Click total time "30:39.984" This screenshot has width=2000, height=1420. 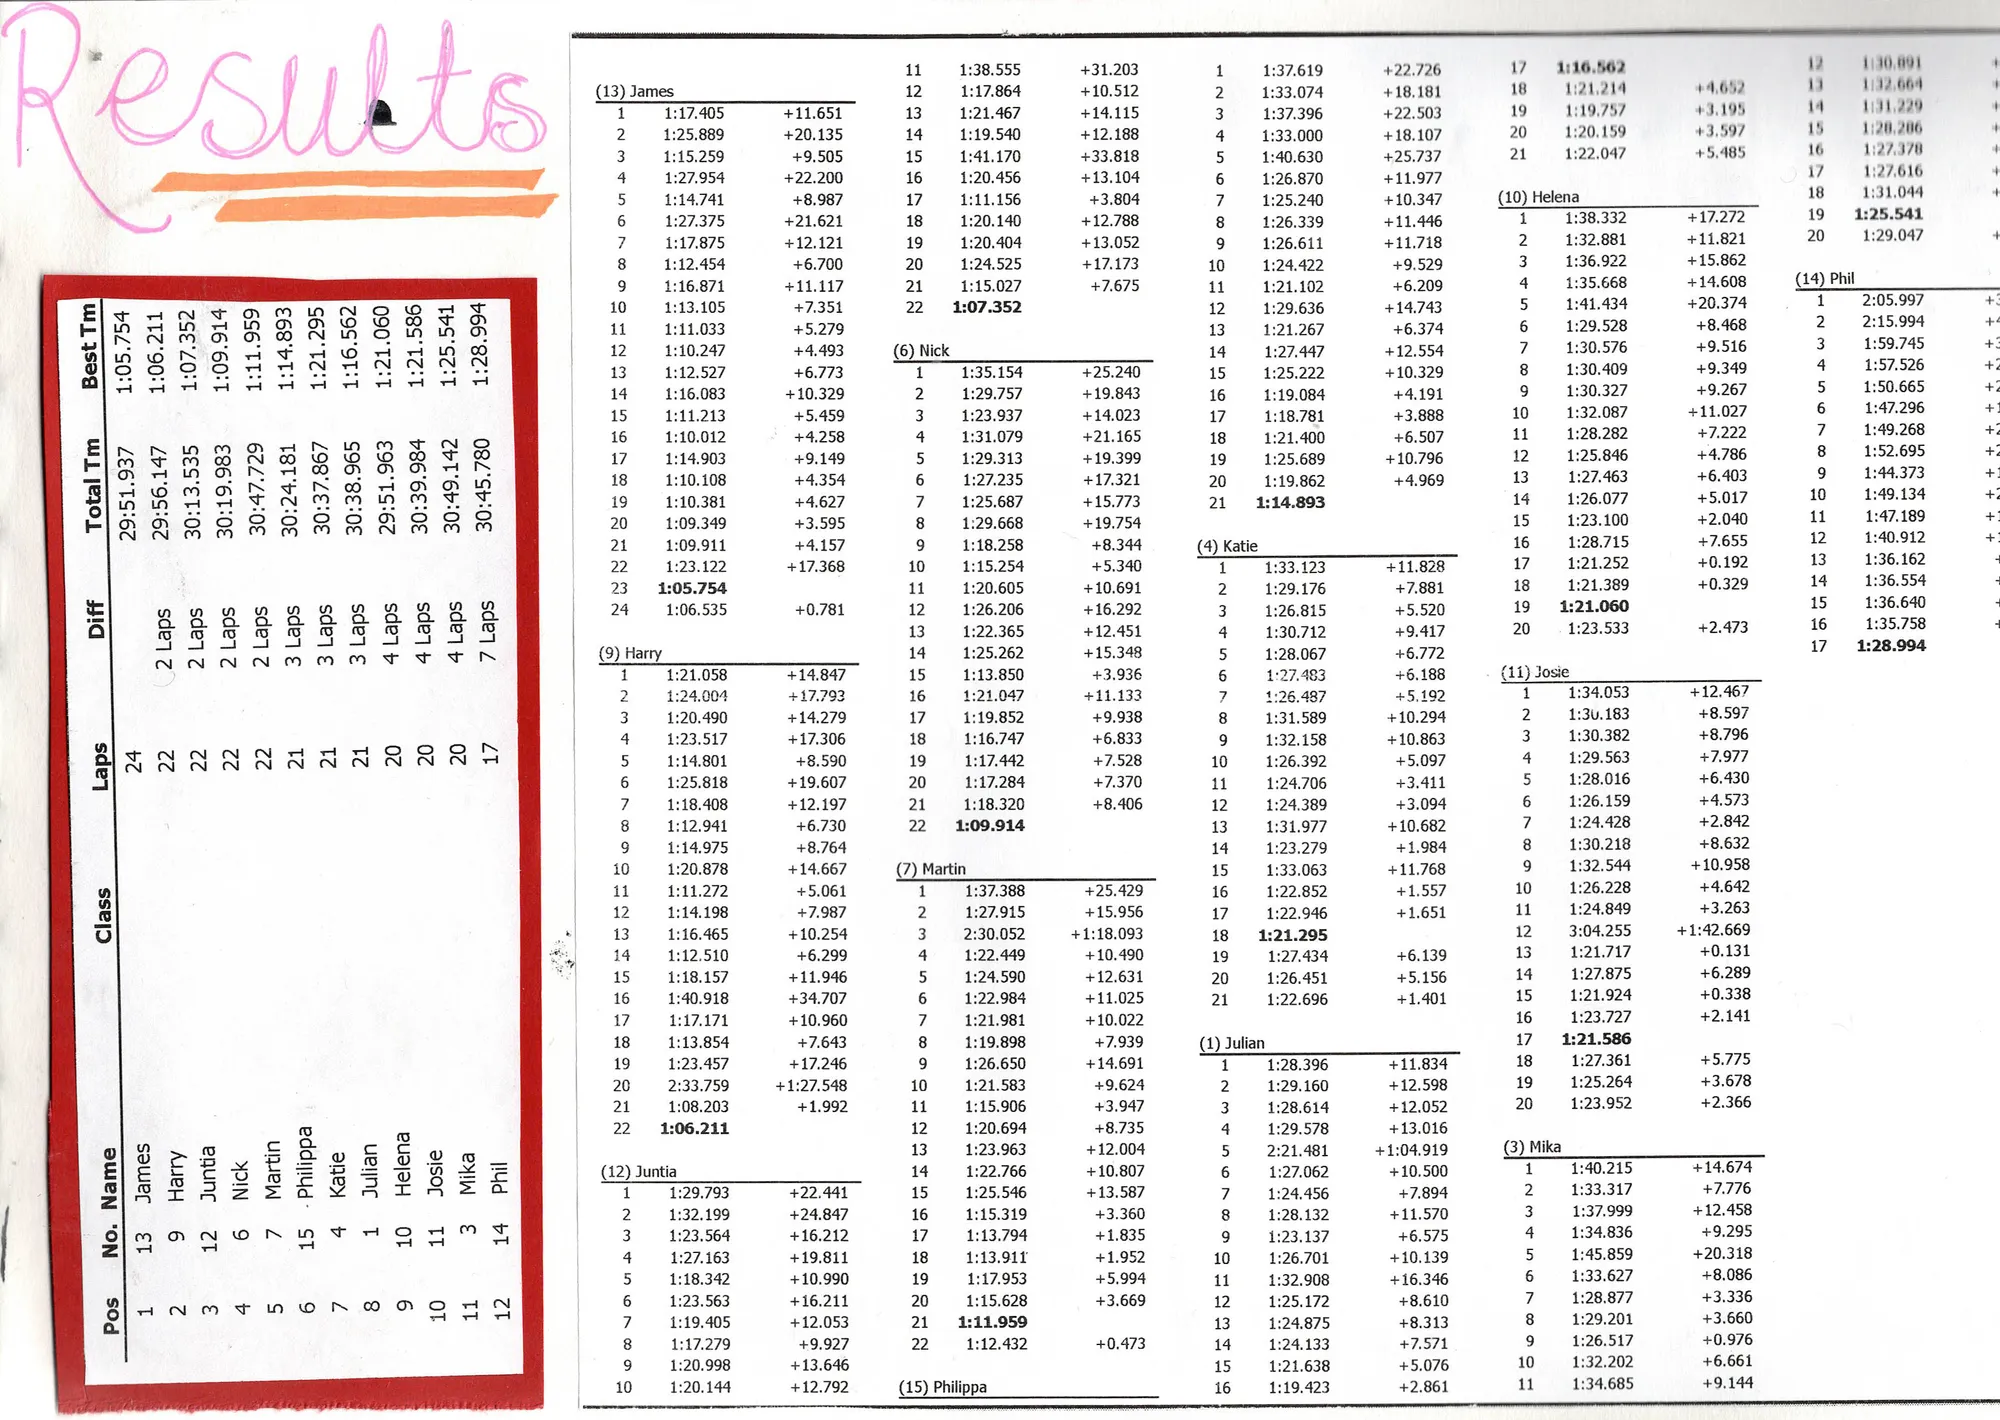418,486
